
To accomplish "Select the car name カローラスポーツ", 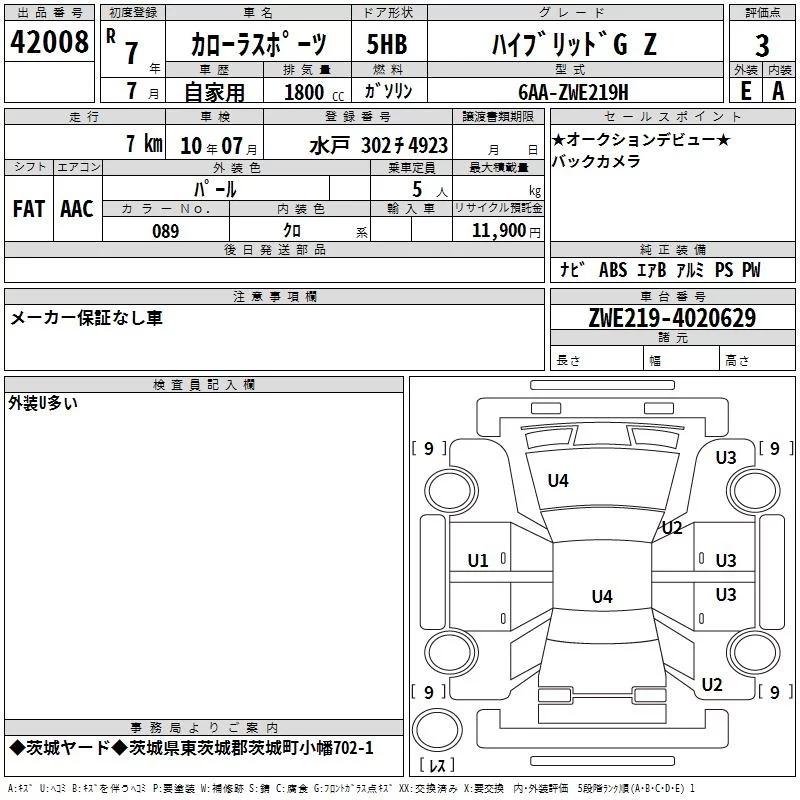I will tap(258, 44).
